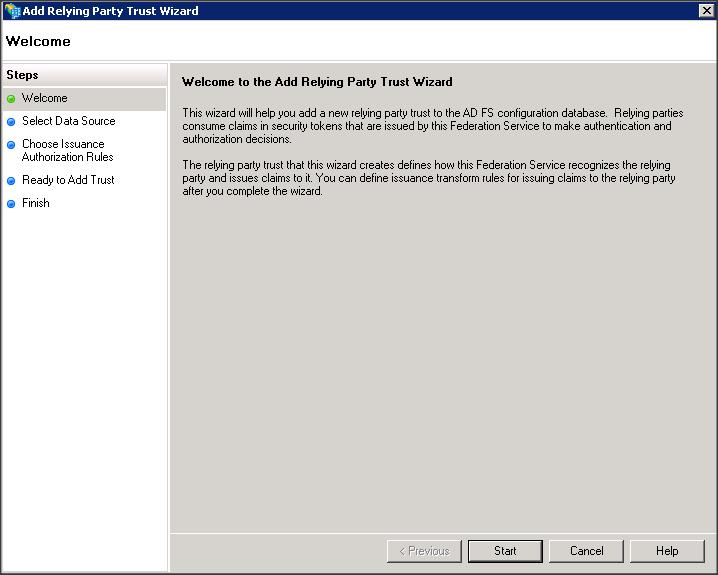718x575 pixels.
Task: Click the paragraph starting 'The relying party trust'
Action: 428,178
